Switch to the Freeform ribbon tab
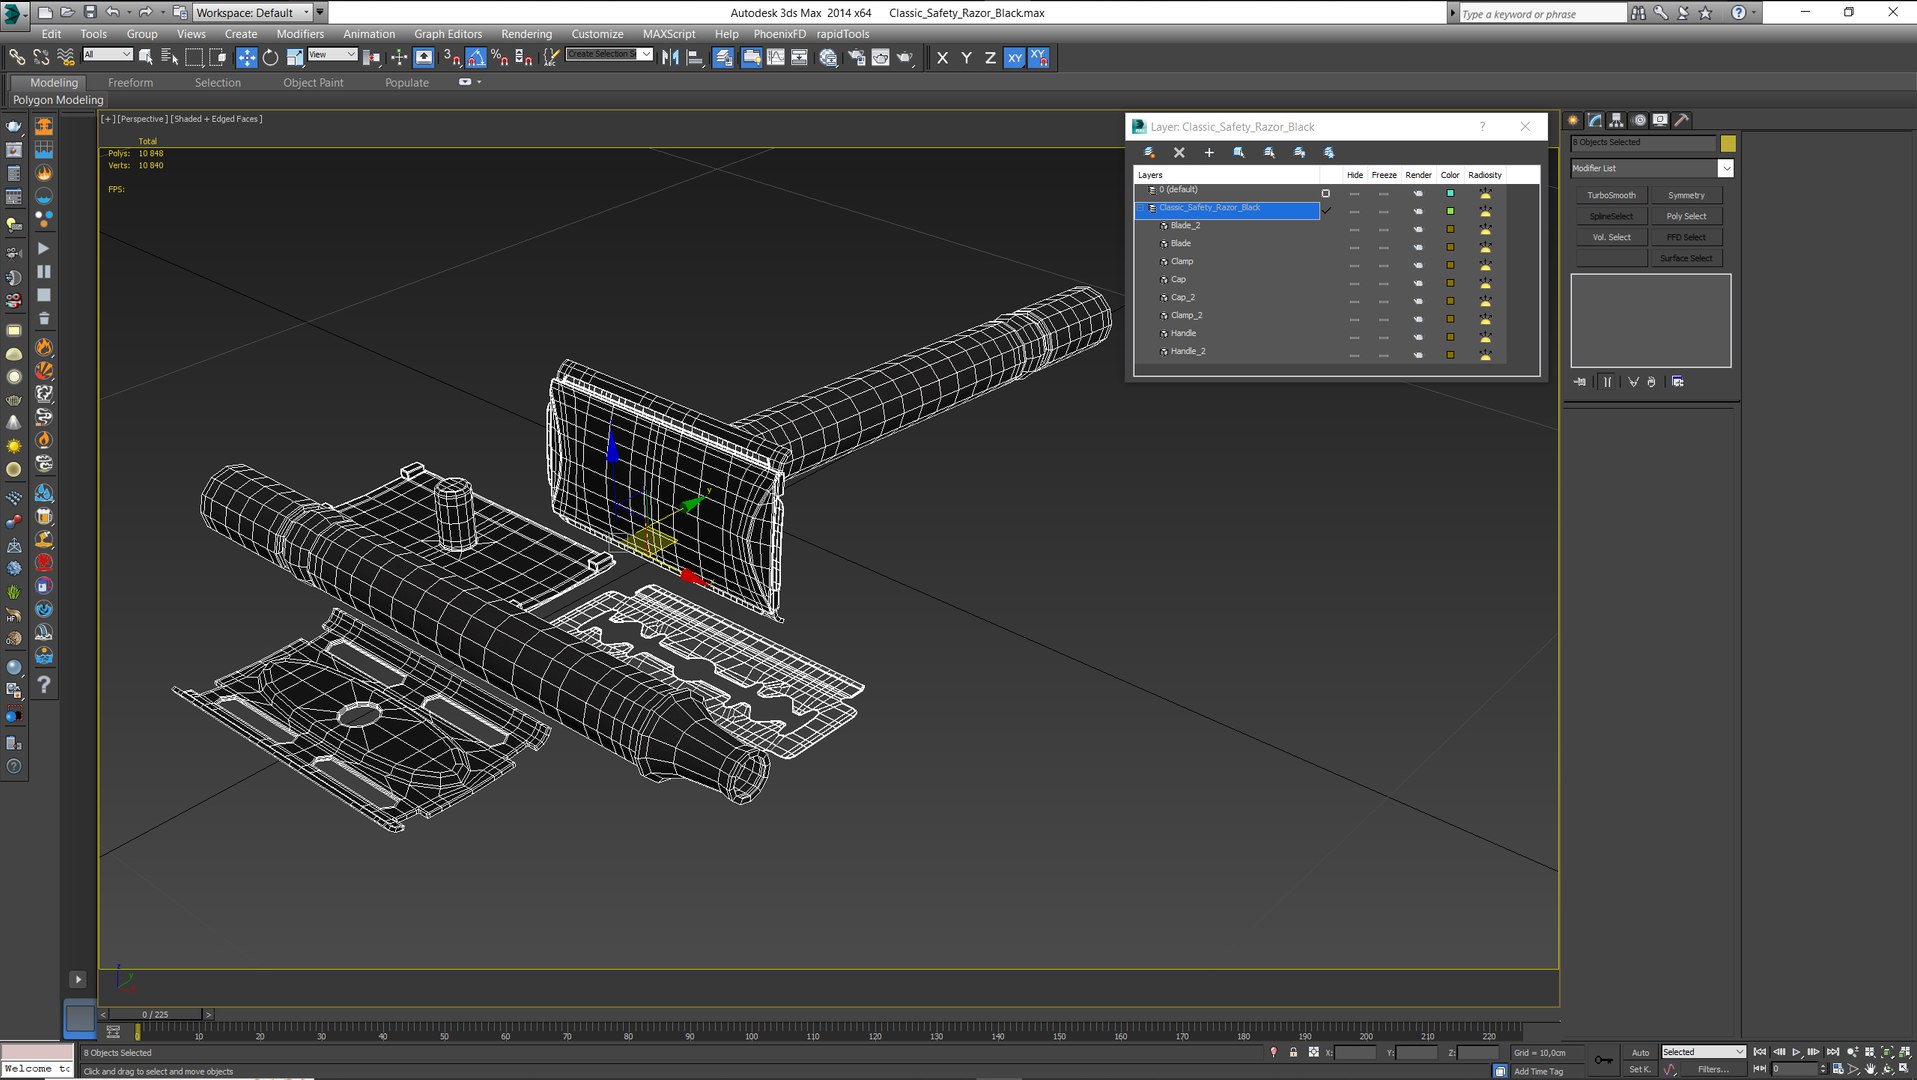Image resolution: width=1917 pixels, height=1080 pixels. tap(130, 83)
